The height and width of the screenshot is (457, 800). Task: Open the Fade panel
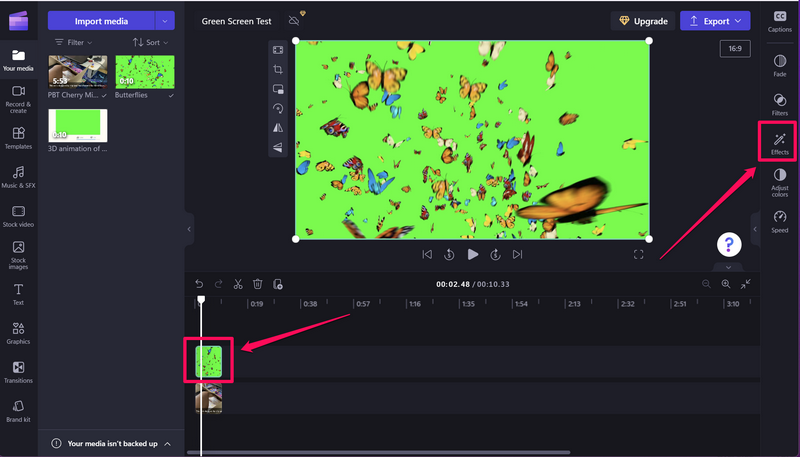click(x=779, y=65)
